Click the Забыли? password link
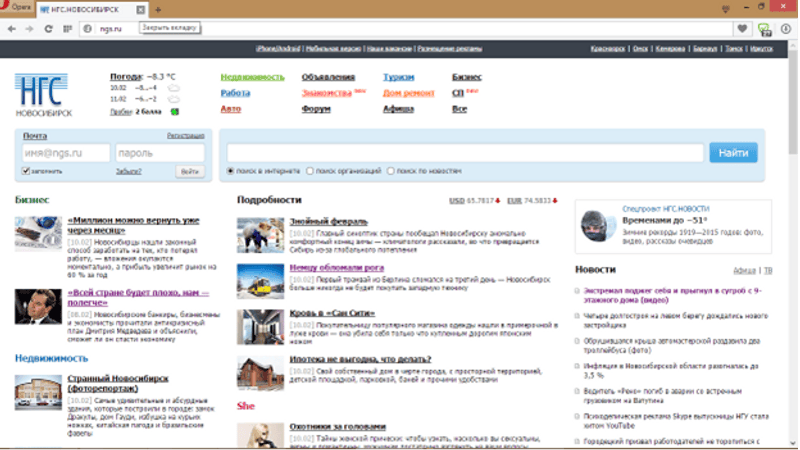Screen dimensions: 800x450 (x=129, y=171)
